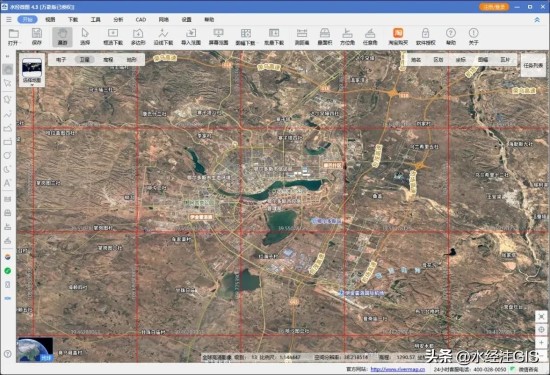The image size is (550, 375).
Task: Open the 下载 ribbon tab
Action: pos(73,20)
